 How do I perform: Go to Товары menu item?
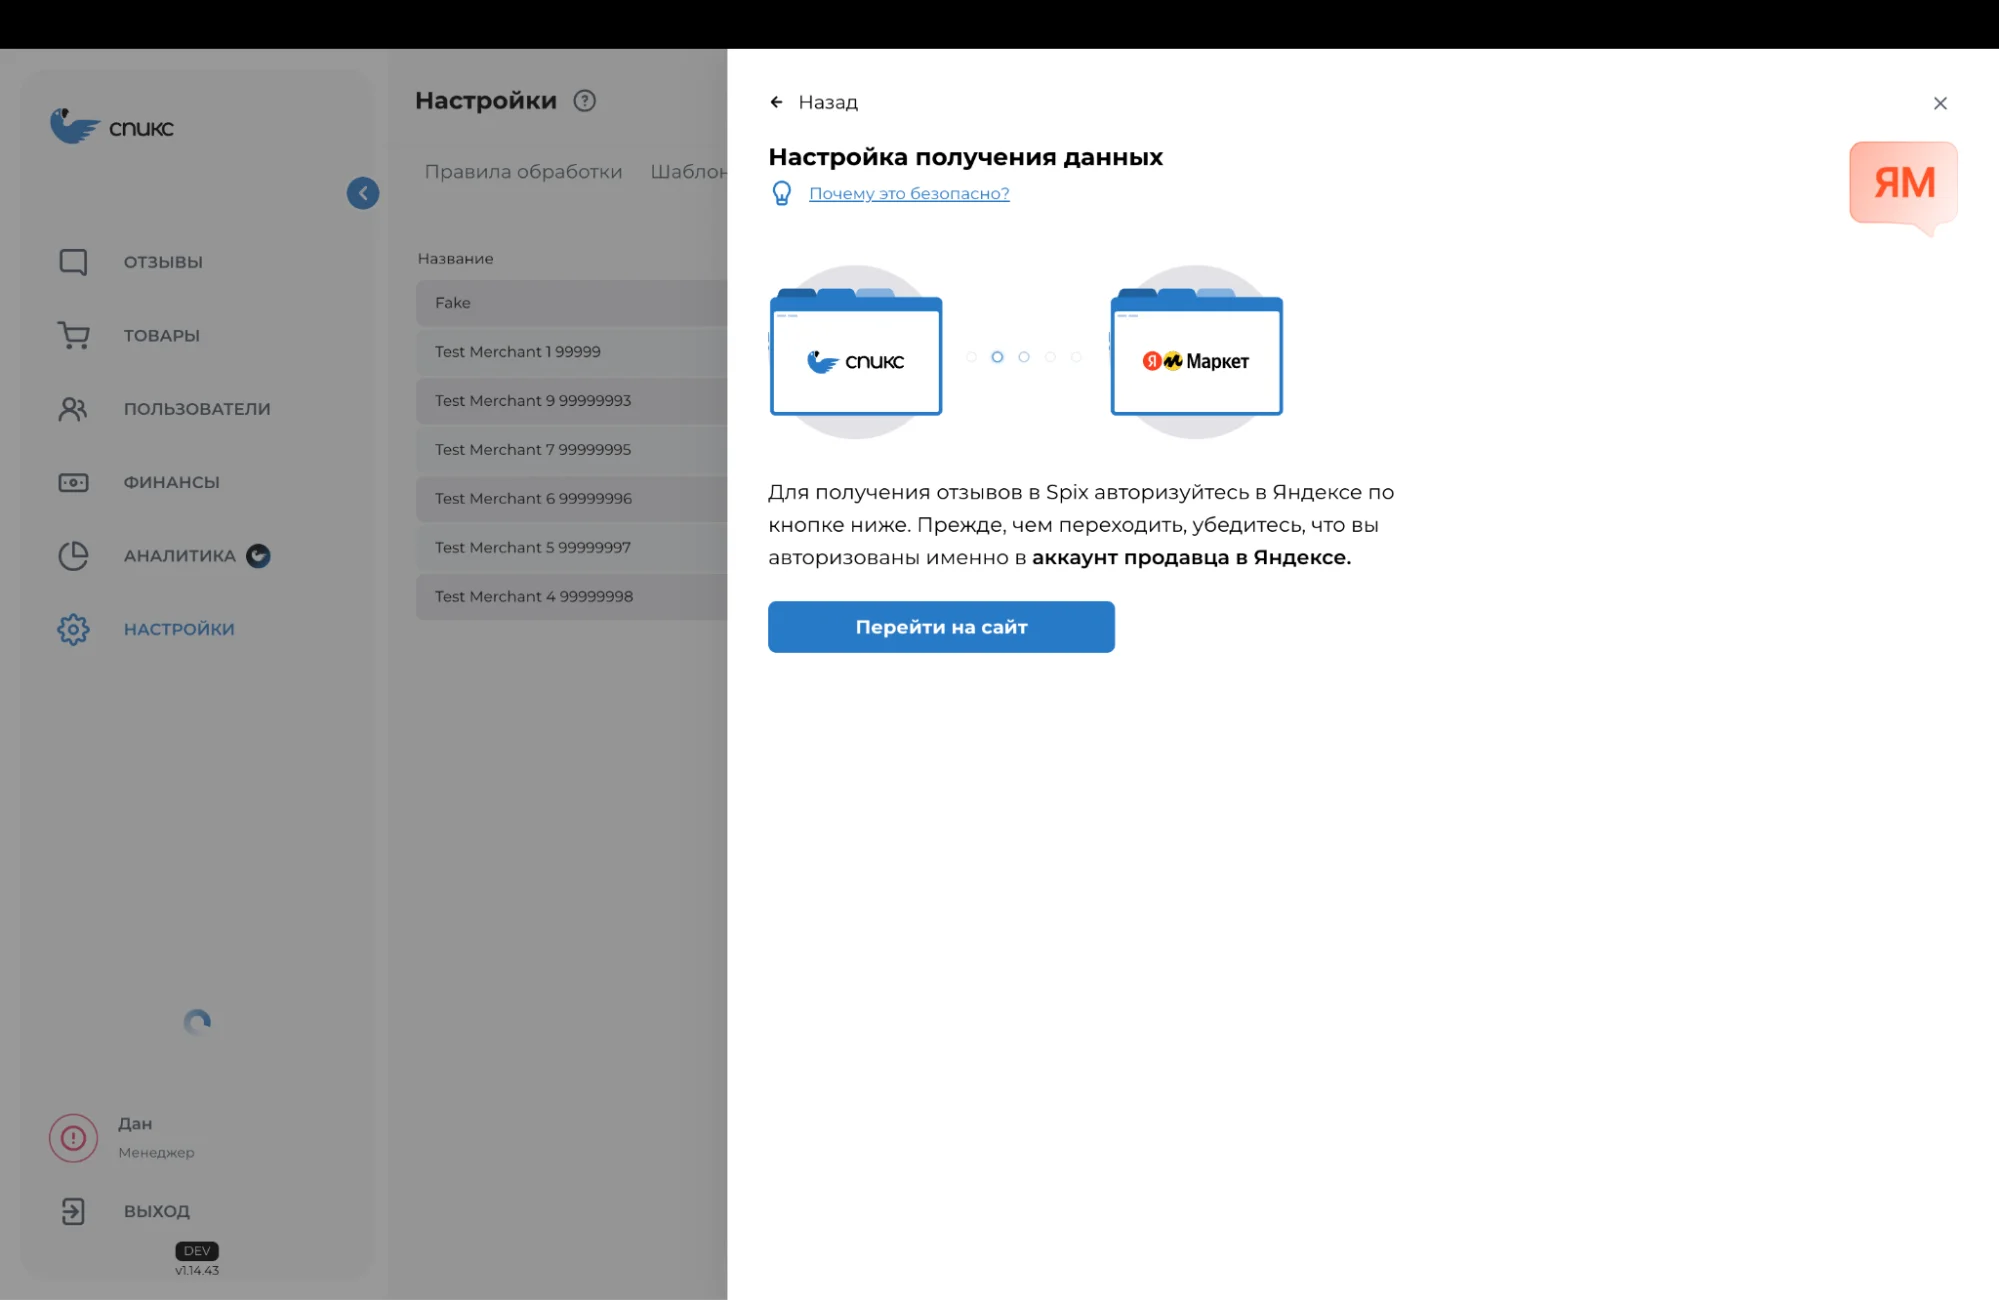pos(162,335)
